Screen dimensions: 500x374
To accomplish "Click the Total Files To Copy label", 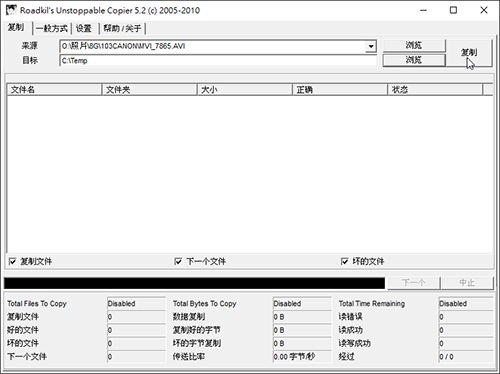I will click(37, 304).
